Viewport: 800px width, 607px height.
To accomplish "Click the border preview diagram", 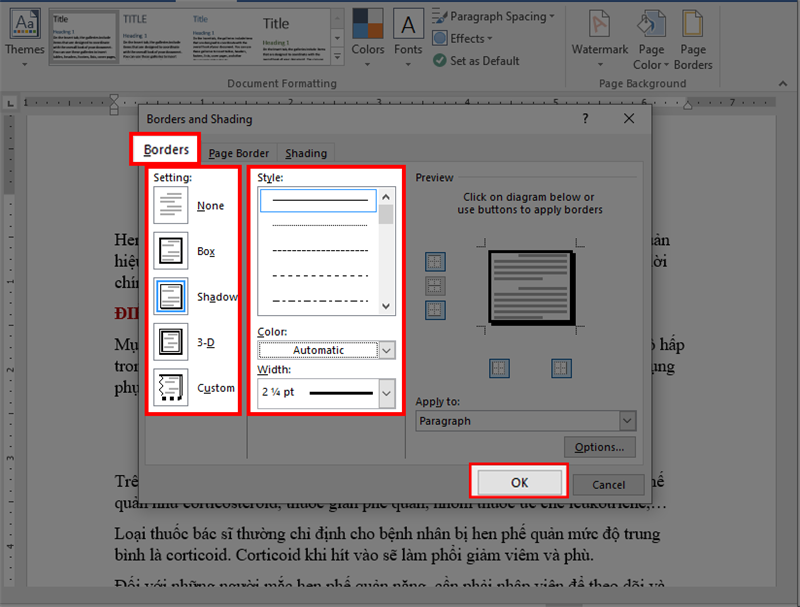I will pyautogui.click(x=531, y=287).
